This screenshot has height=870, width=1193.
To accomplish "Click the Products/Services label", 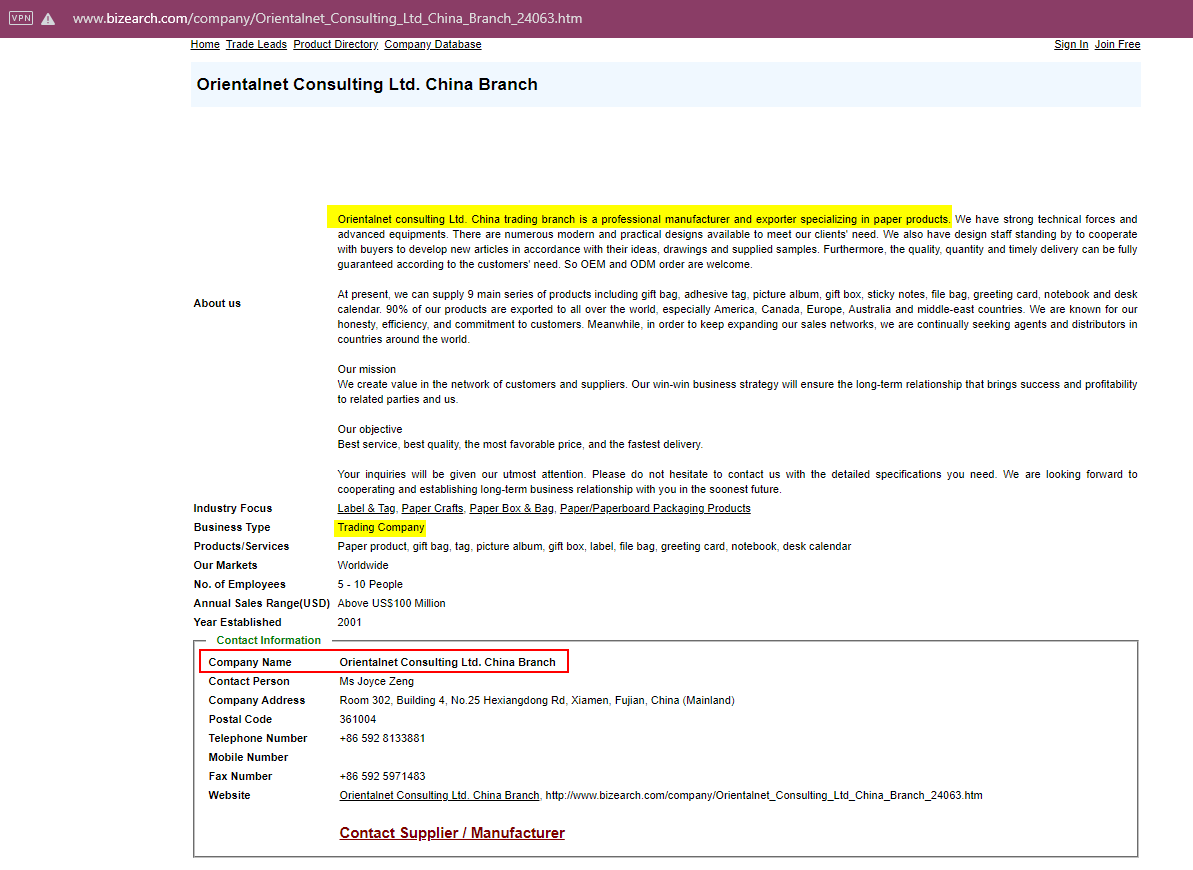I will pos(241,547).
